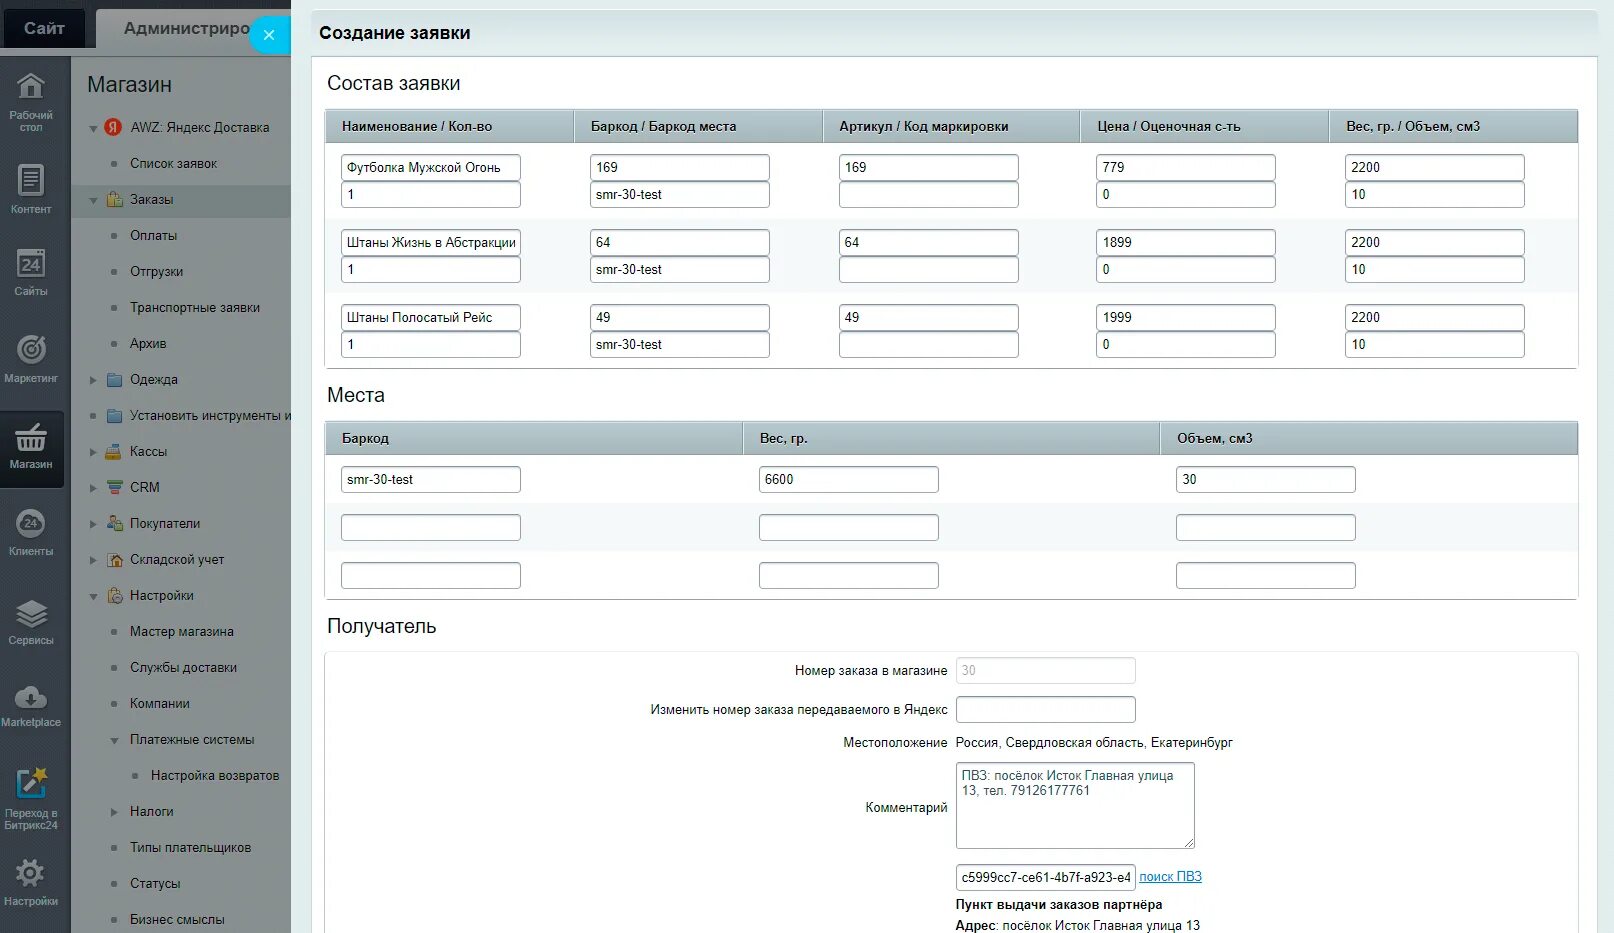Open Мастер магазина menu item
1614x933 pixels.
pos(182,631)
